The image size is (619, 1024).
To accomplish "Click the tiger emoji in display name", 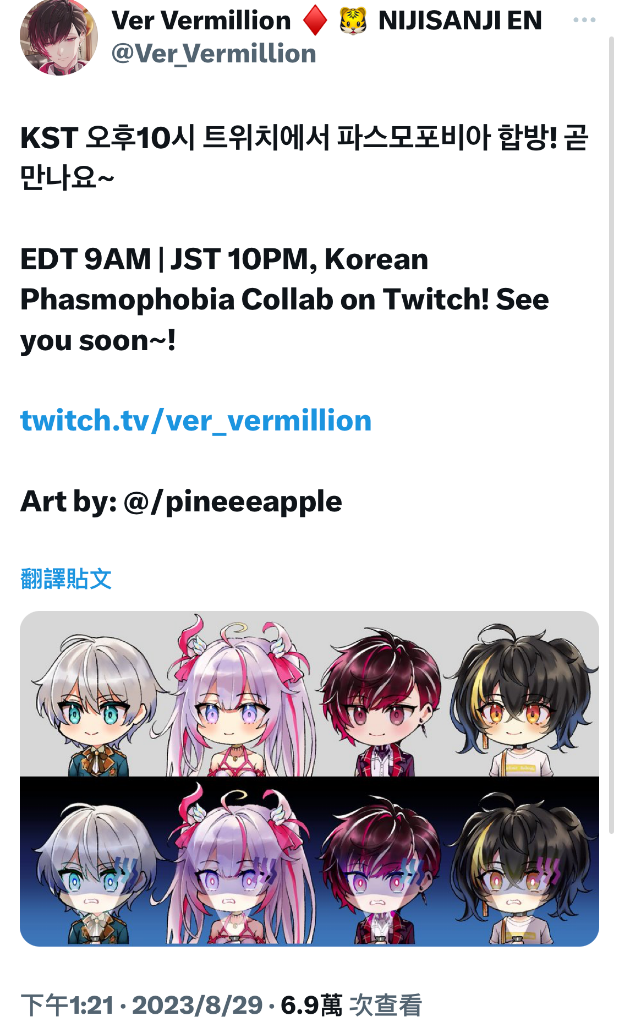I will pyautogui.click(x=353, y=21).
